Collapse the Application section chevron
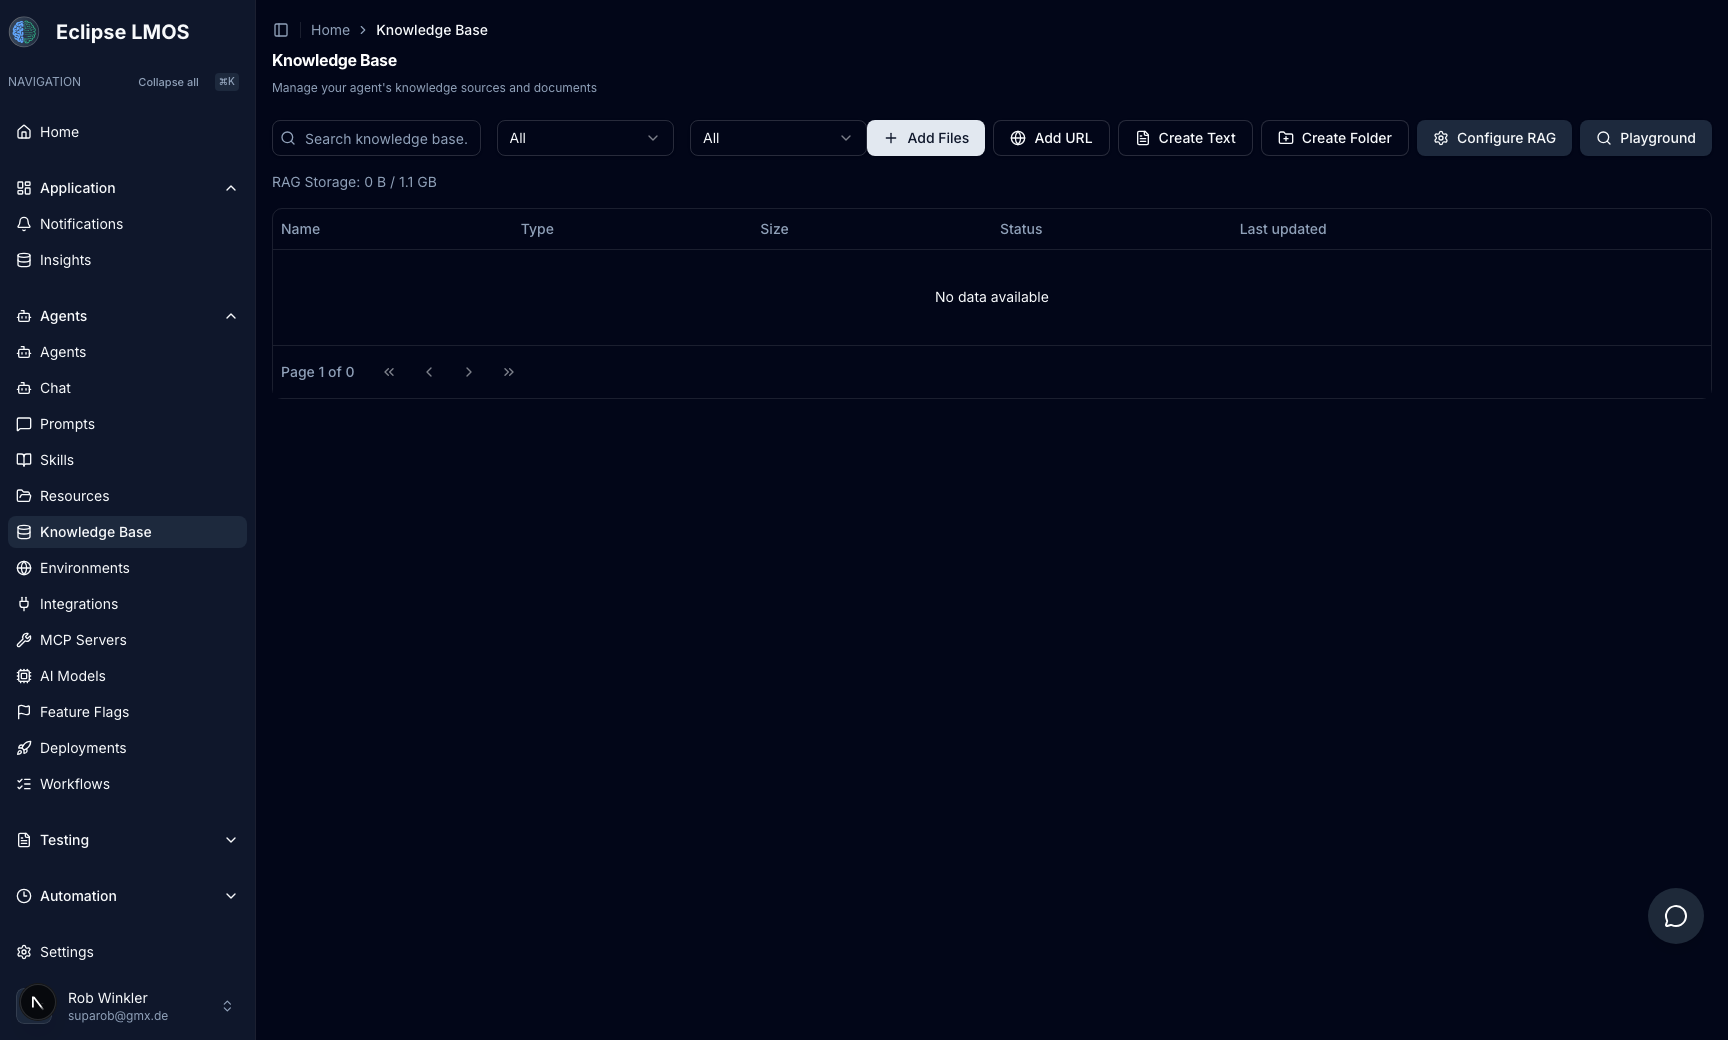The width and height of the screenshot is (1728, 1040). coord(231,188)
